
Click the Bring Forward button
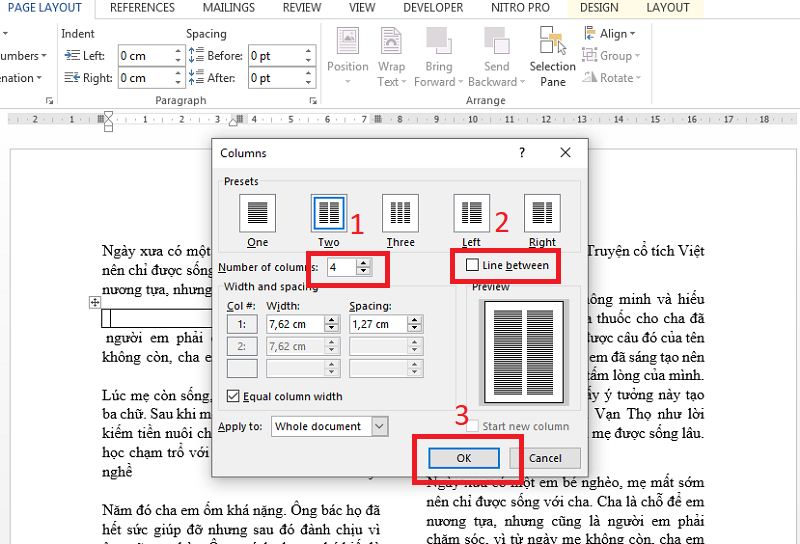(438, 57)
